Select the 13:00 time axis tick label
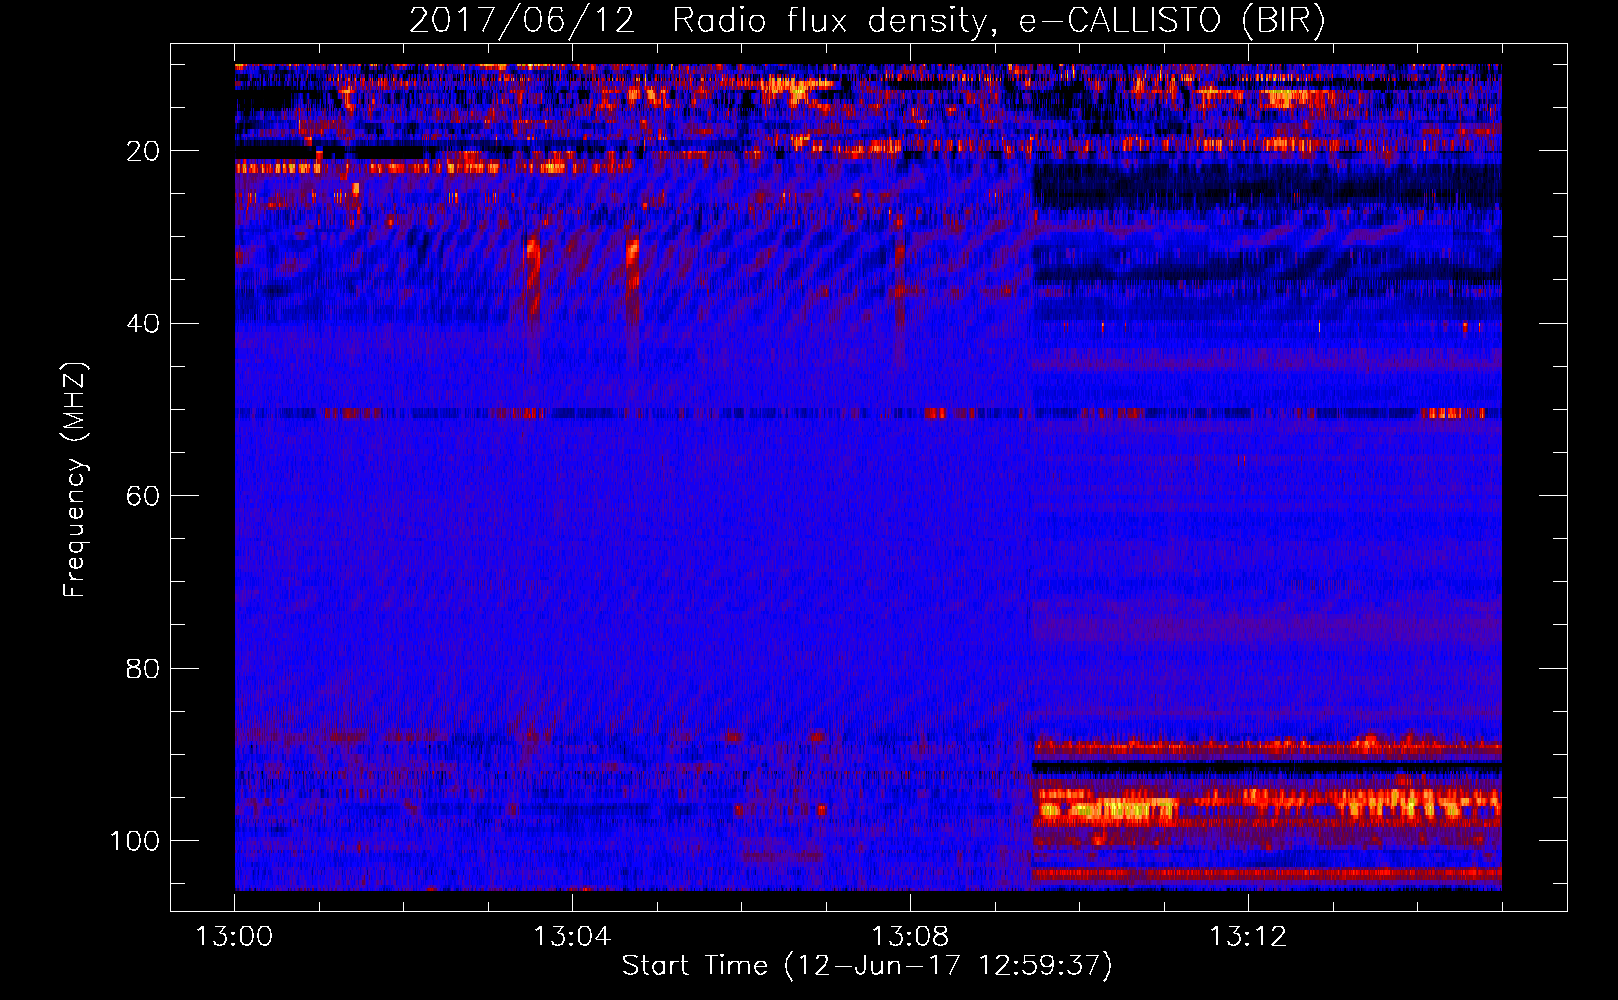Image resolution: width=1618 pixels, height=1000 pixels. coord(234,937)
